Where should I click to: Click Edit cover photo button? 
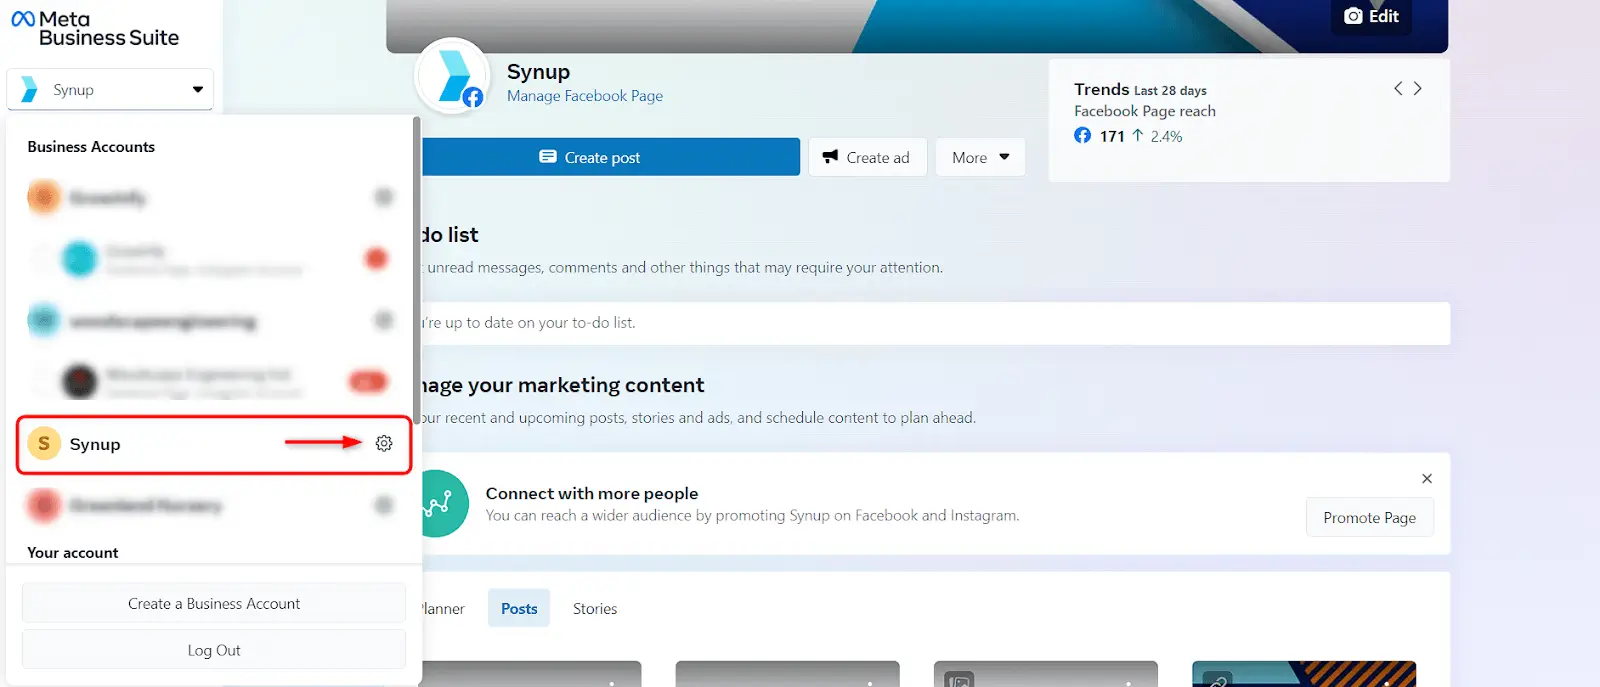[1371, 16]
